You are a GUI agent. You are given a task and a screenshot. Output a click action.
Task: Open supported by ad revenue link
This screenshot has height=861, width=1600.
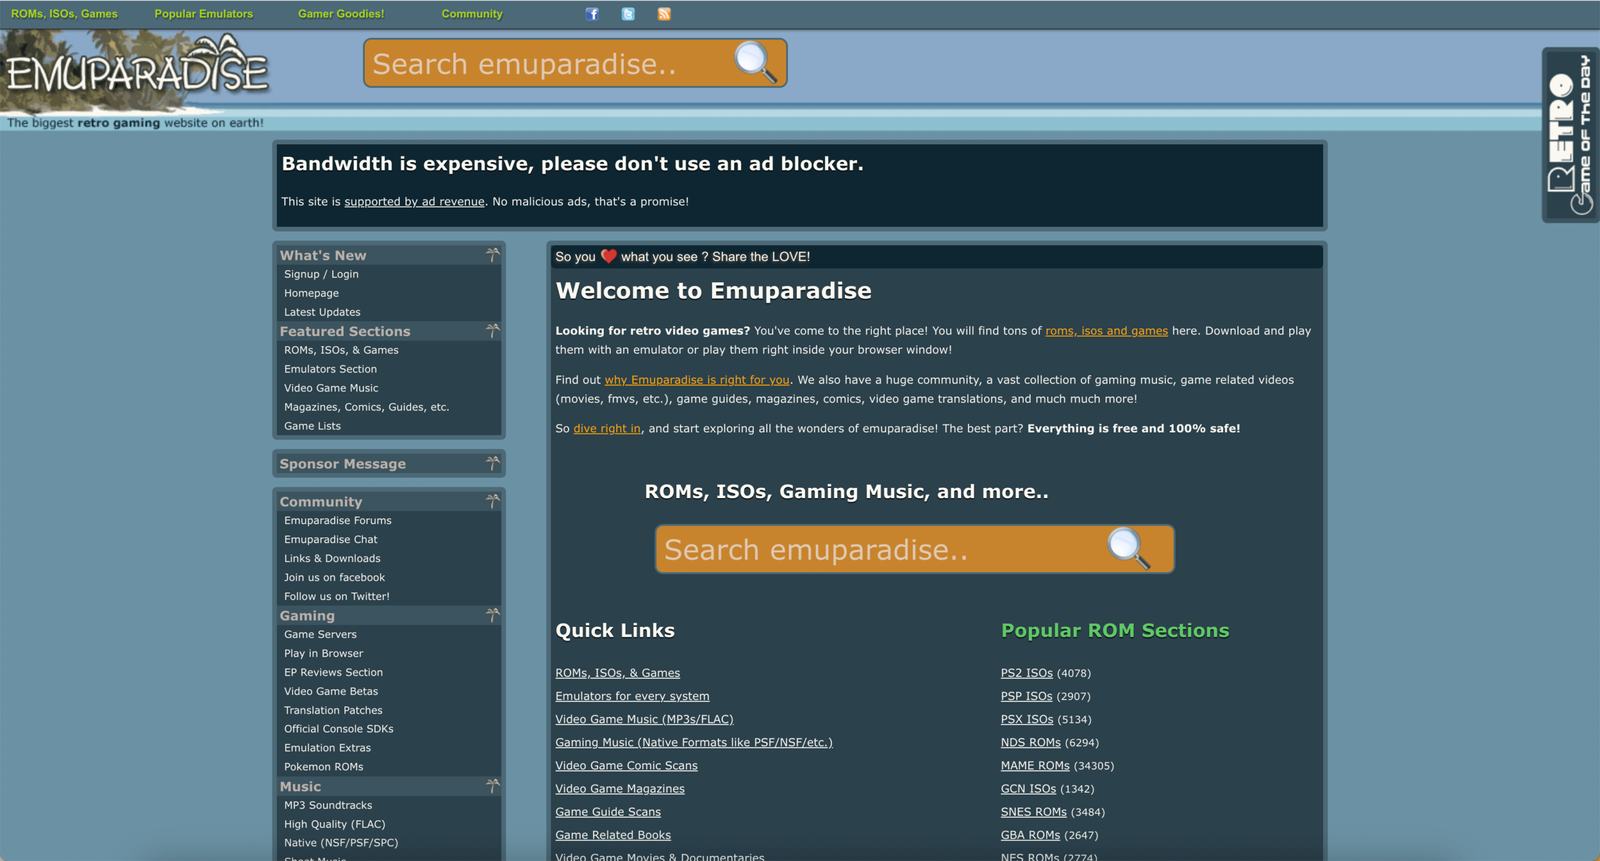[414, 202]
